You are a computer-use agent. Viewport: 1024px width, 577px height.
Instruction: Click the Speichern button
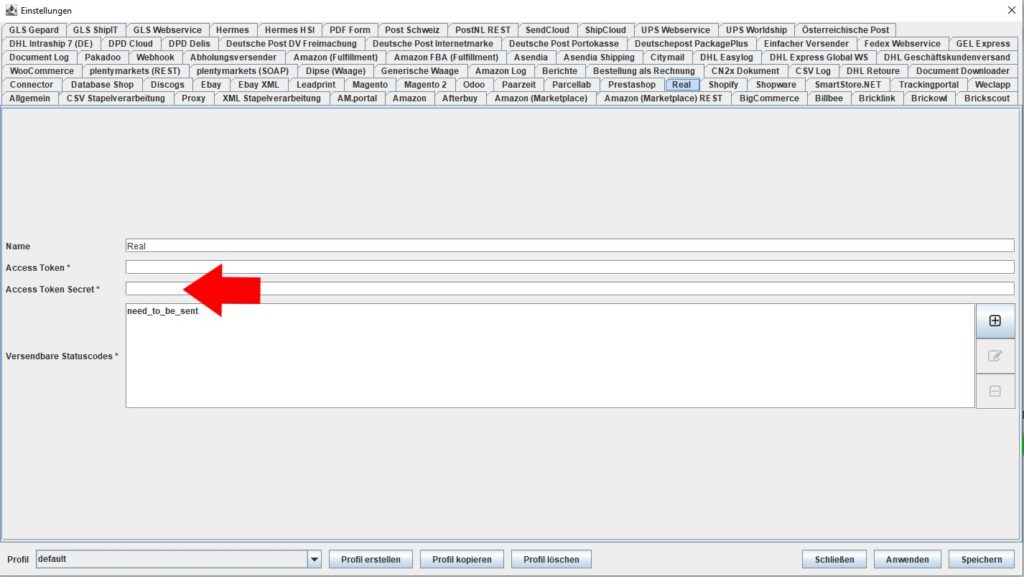(981, 559)
